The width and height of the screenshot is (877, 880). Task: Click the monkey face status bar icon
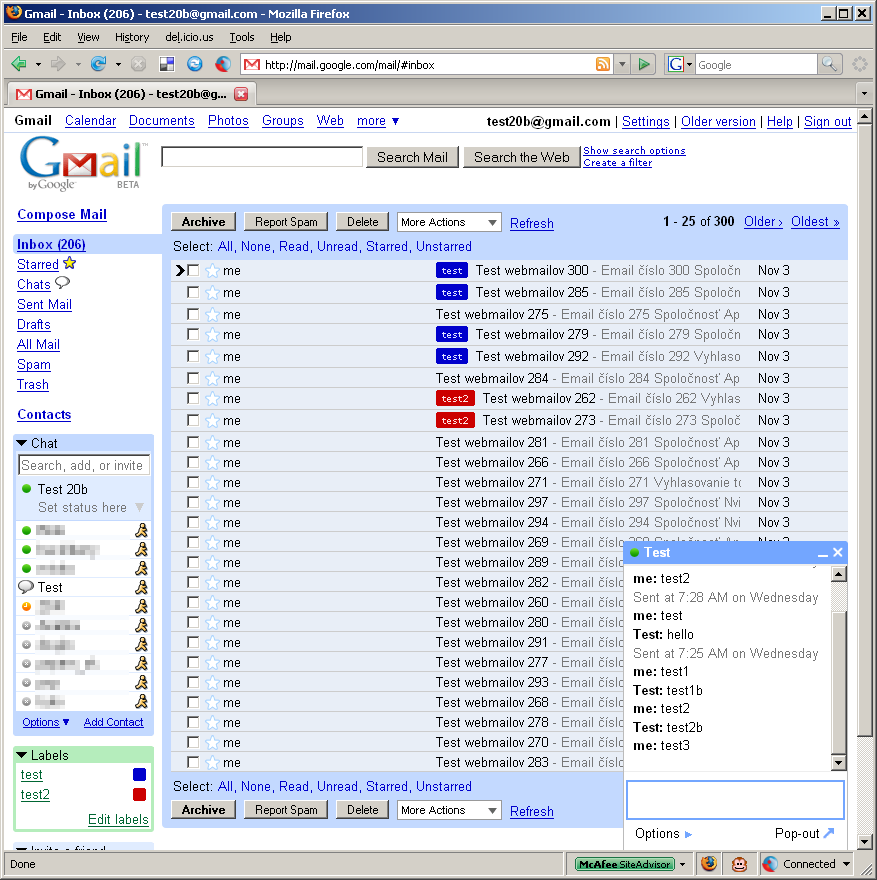tap(740, 864)
